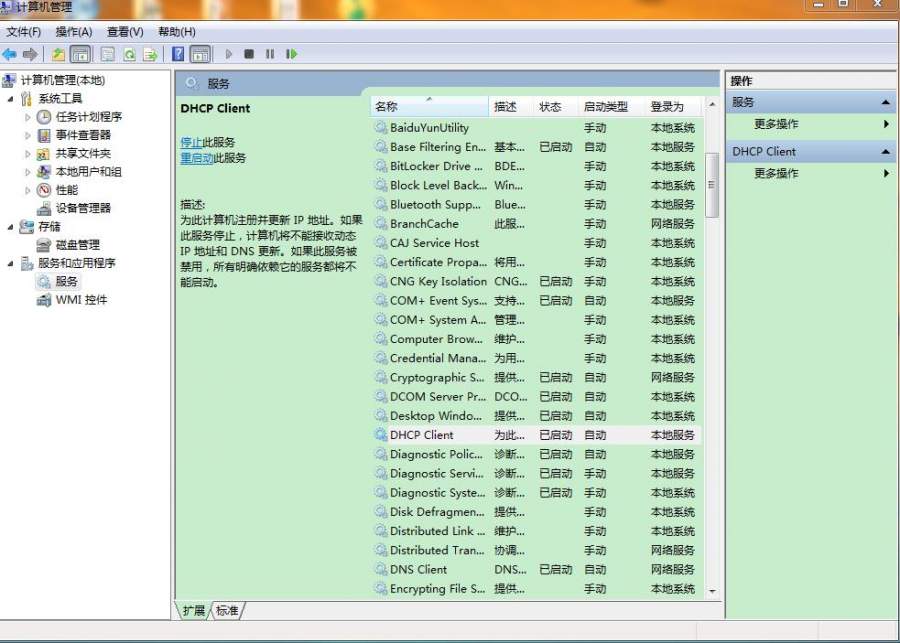Click the Refresh toolbar icon
Screen dimensions: 900x643
point(129,55)
